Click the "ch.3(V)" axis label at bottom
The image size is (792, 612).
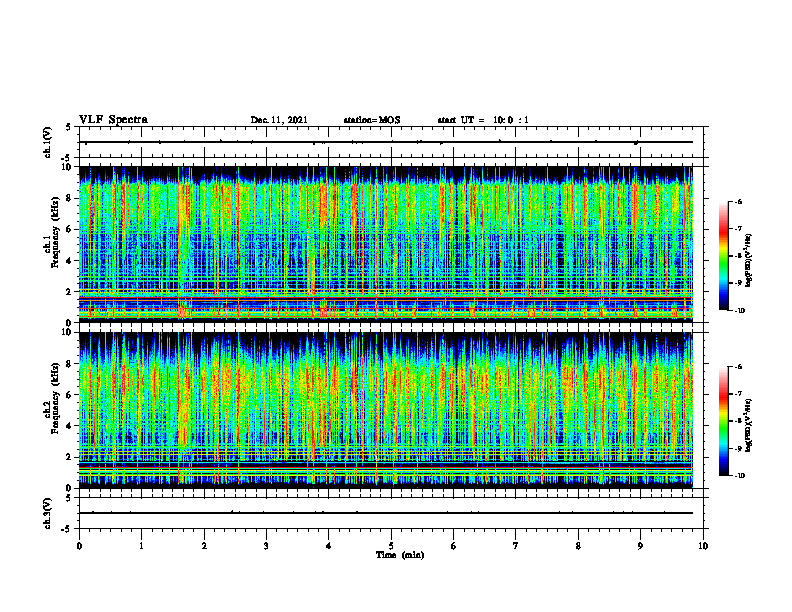(48, 513)
